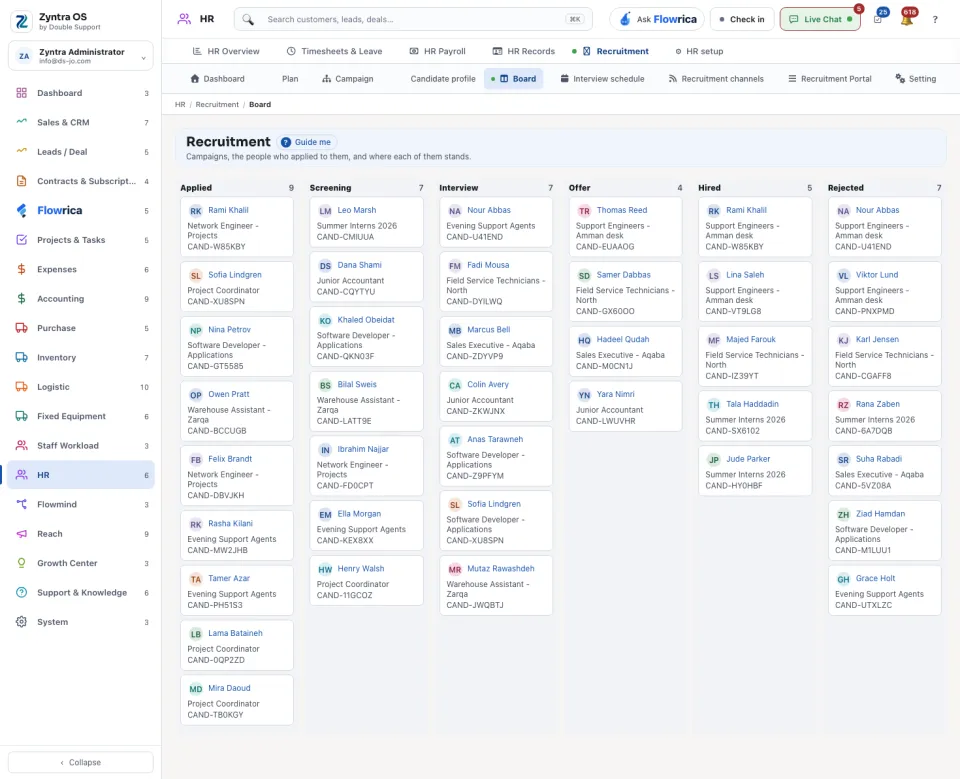
Task: Click candidate ID text CAND-JWQBTJ
Action: coord(474,605)
